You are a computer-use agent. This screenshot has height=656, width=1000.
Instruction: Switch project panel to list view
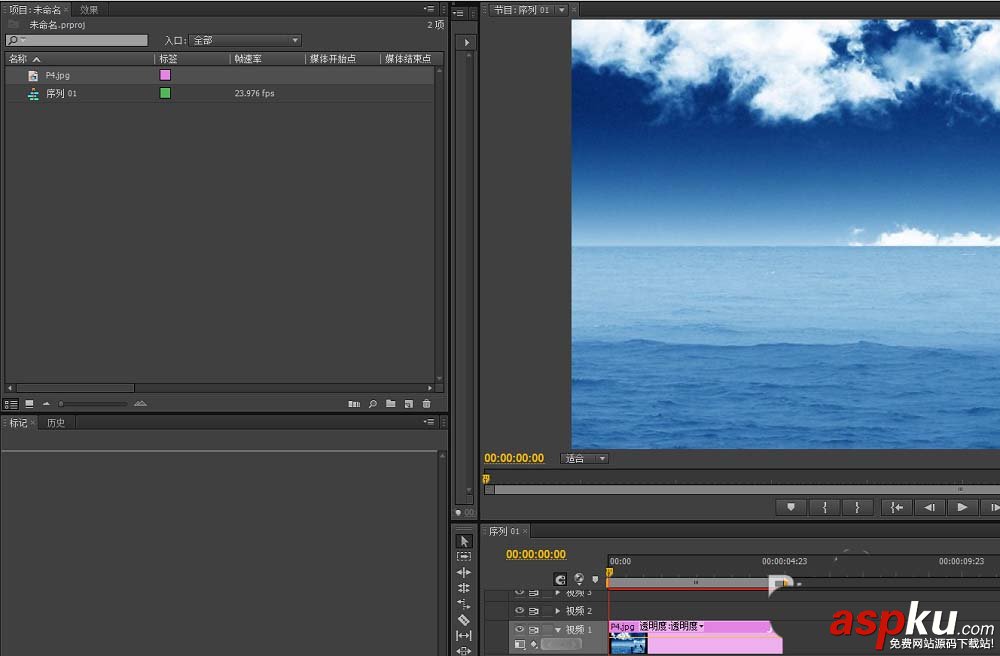click(11, 404)
